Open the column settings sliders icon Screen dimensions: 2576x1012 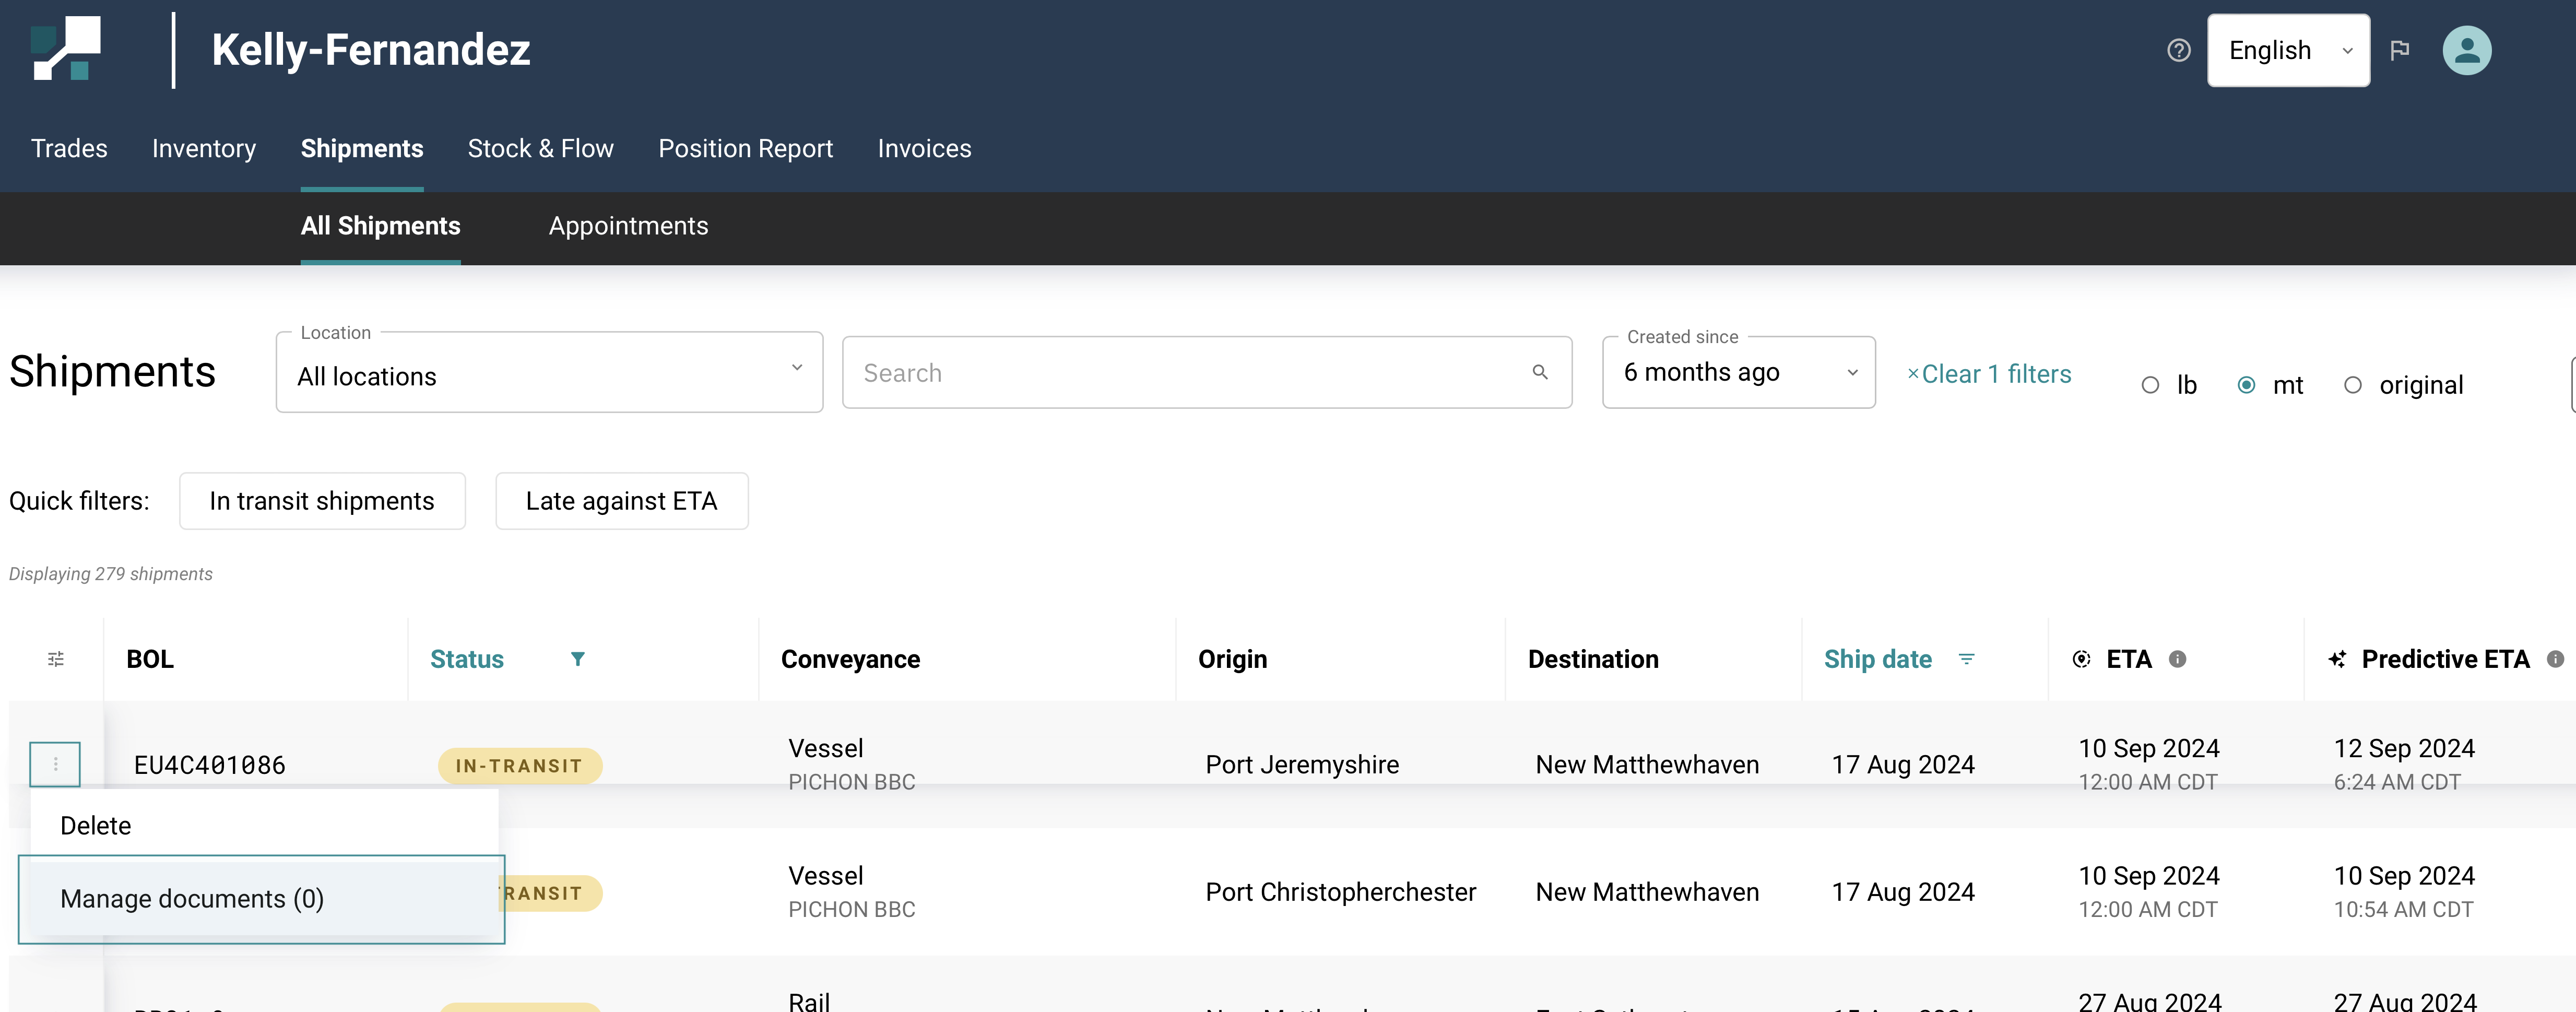tap(56, 659)
